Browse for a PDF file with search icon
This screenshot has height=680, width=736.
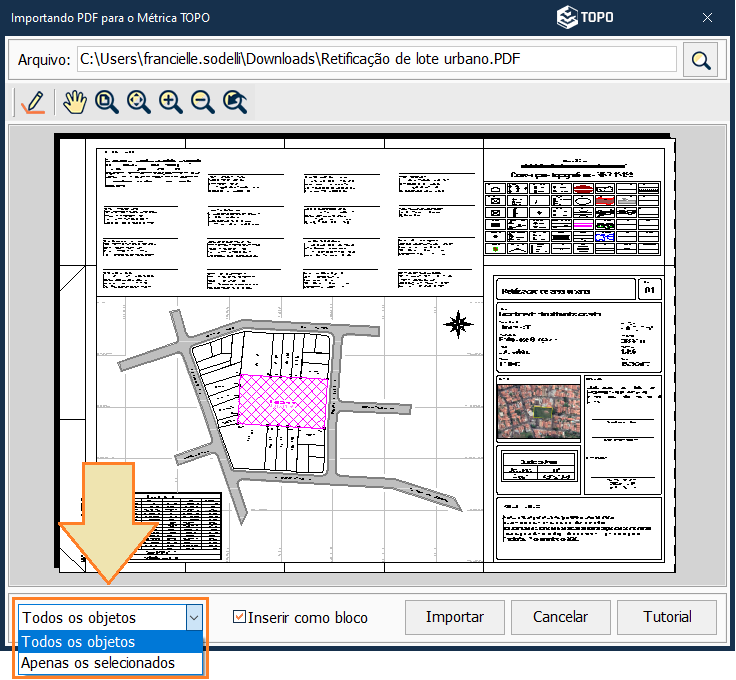tap(700, 60)
